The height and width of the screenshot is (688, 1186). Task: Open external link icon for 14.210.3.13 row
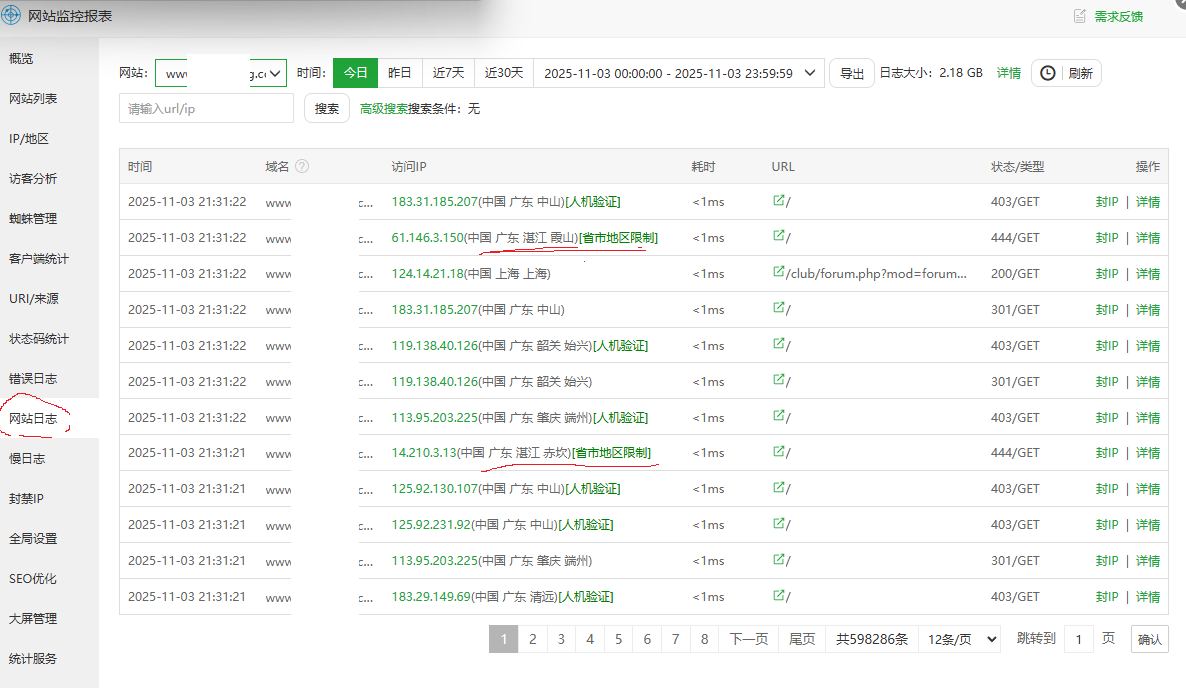click(x=778, y=453)
